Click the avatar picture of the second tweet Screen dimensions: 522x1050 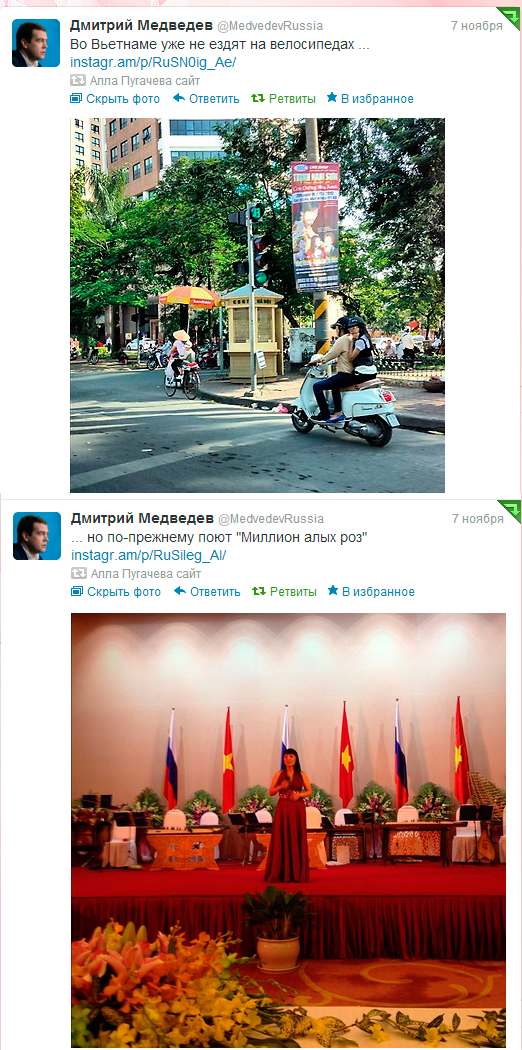pyautogui.click(x=37, y=536)
